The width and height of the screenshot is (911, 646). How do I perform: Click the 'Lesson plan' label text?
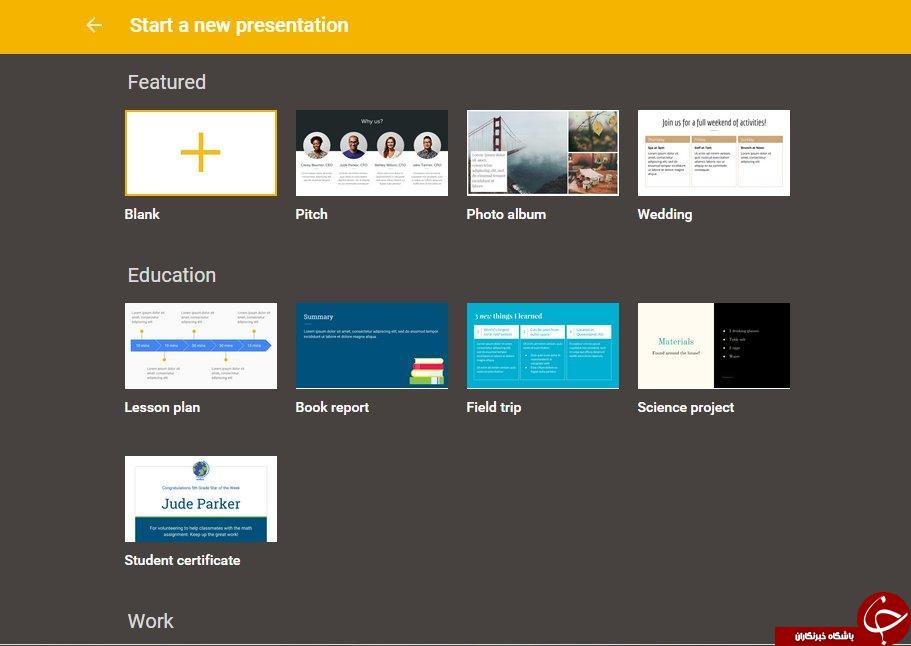[x=162, y=407]
